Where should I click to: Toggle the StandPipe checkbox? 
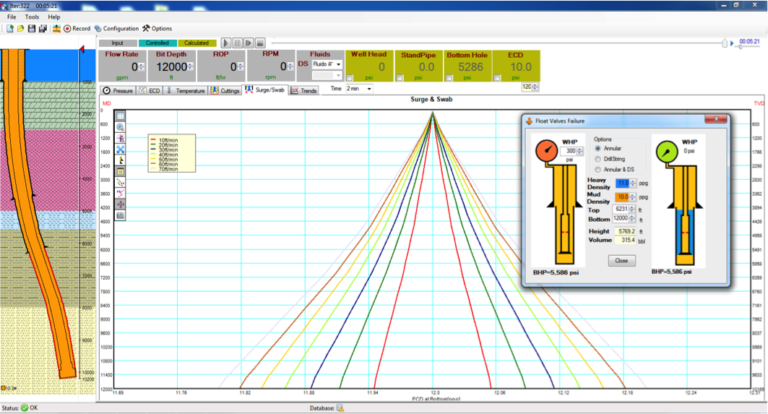pyautogui.click(x=400, y=77)
